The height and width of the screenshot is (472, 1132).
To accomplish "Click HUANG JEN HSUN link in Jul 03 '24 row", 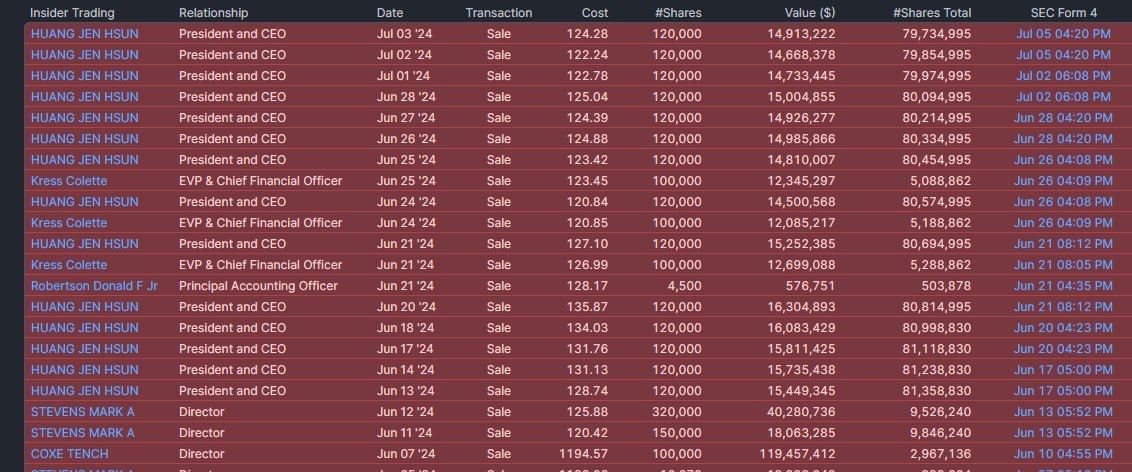I will (x=85, y=34).
